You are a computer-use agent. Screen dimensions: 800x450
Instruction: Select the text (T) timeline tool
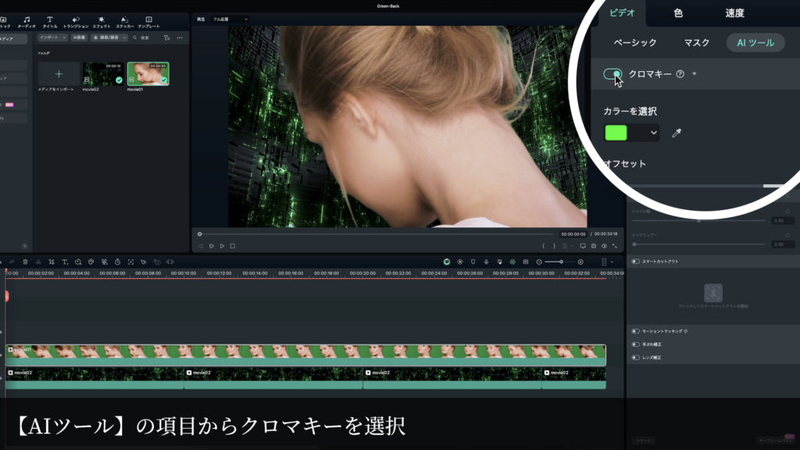tap(65, 262)
